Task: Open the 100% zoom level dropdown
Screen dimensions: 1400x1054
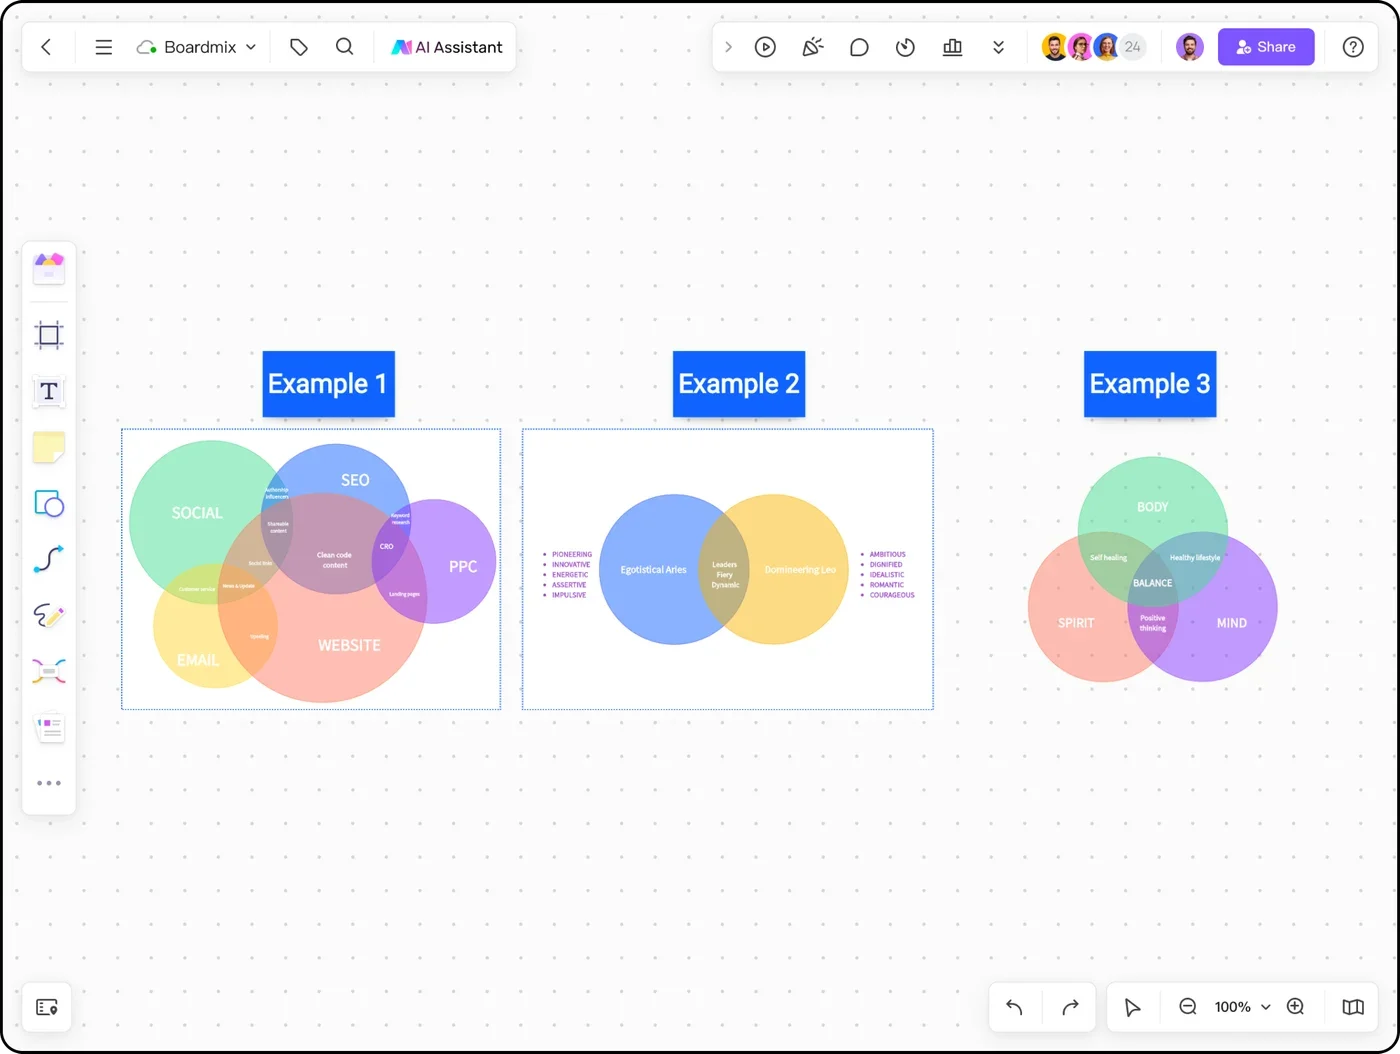Action: 1242,1007
